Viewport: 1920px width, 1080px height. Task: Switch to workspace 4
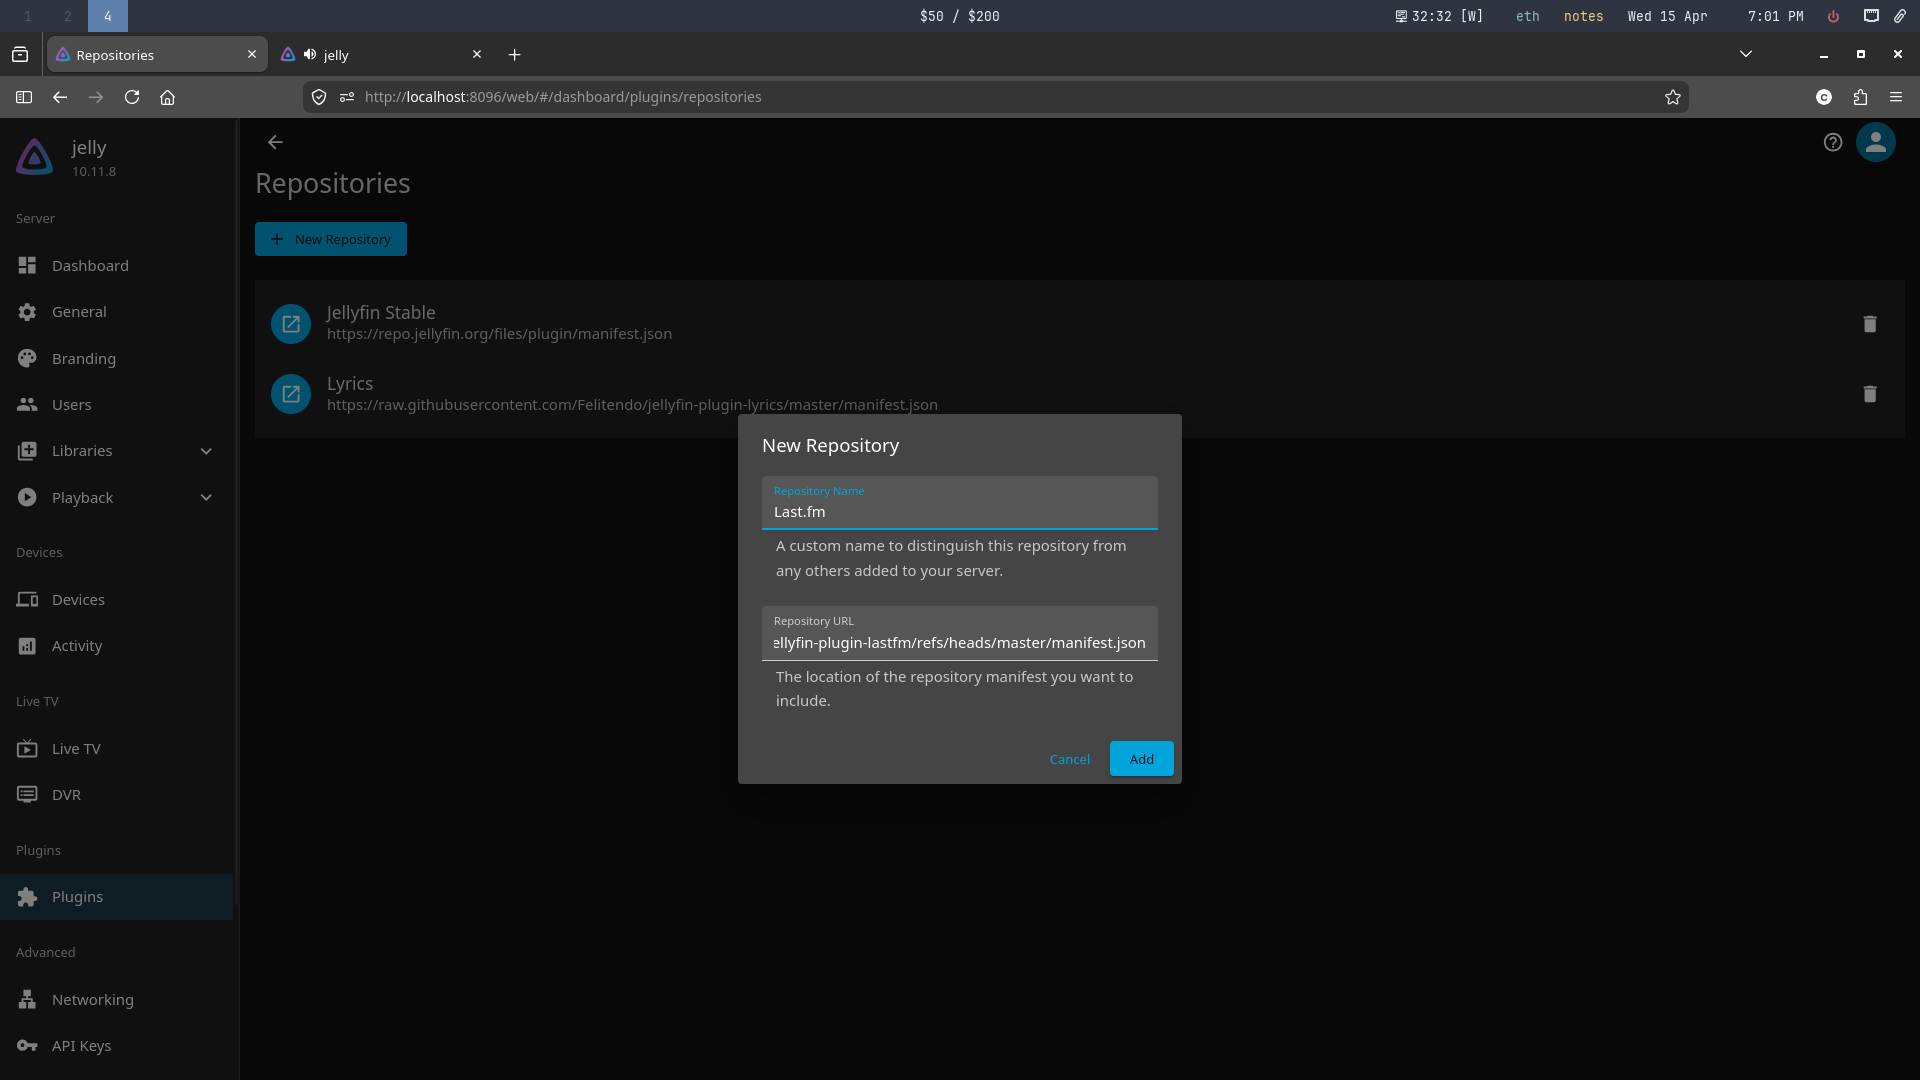tap(108, 16)
